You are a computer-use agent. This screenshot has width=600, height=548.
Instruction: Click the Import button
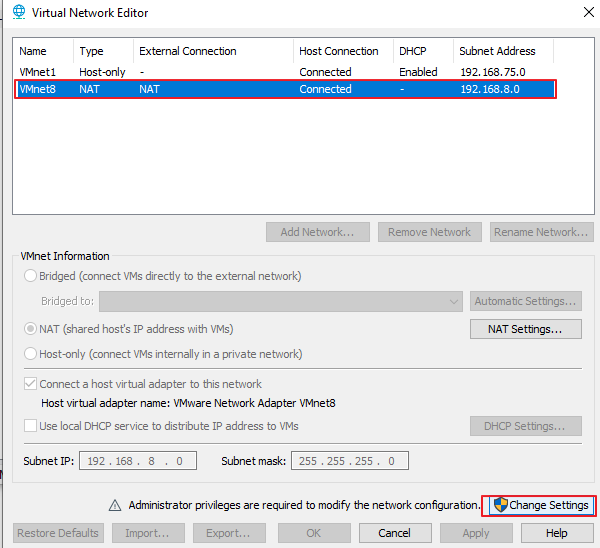tap(148, 533)
